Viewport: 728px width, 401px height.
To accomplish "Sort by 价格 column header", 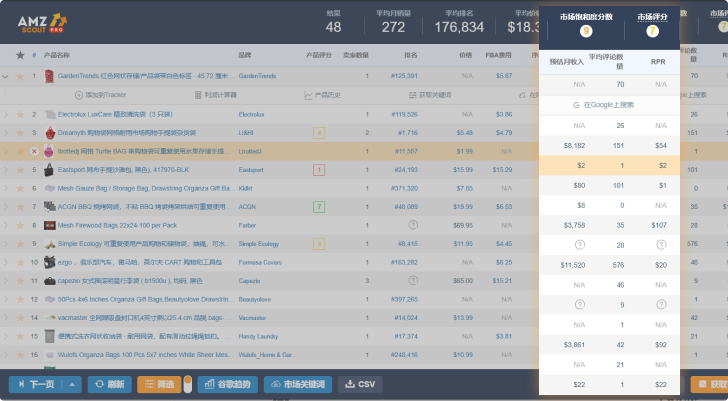I will (466, 55).
